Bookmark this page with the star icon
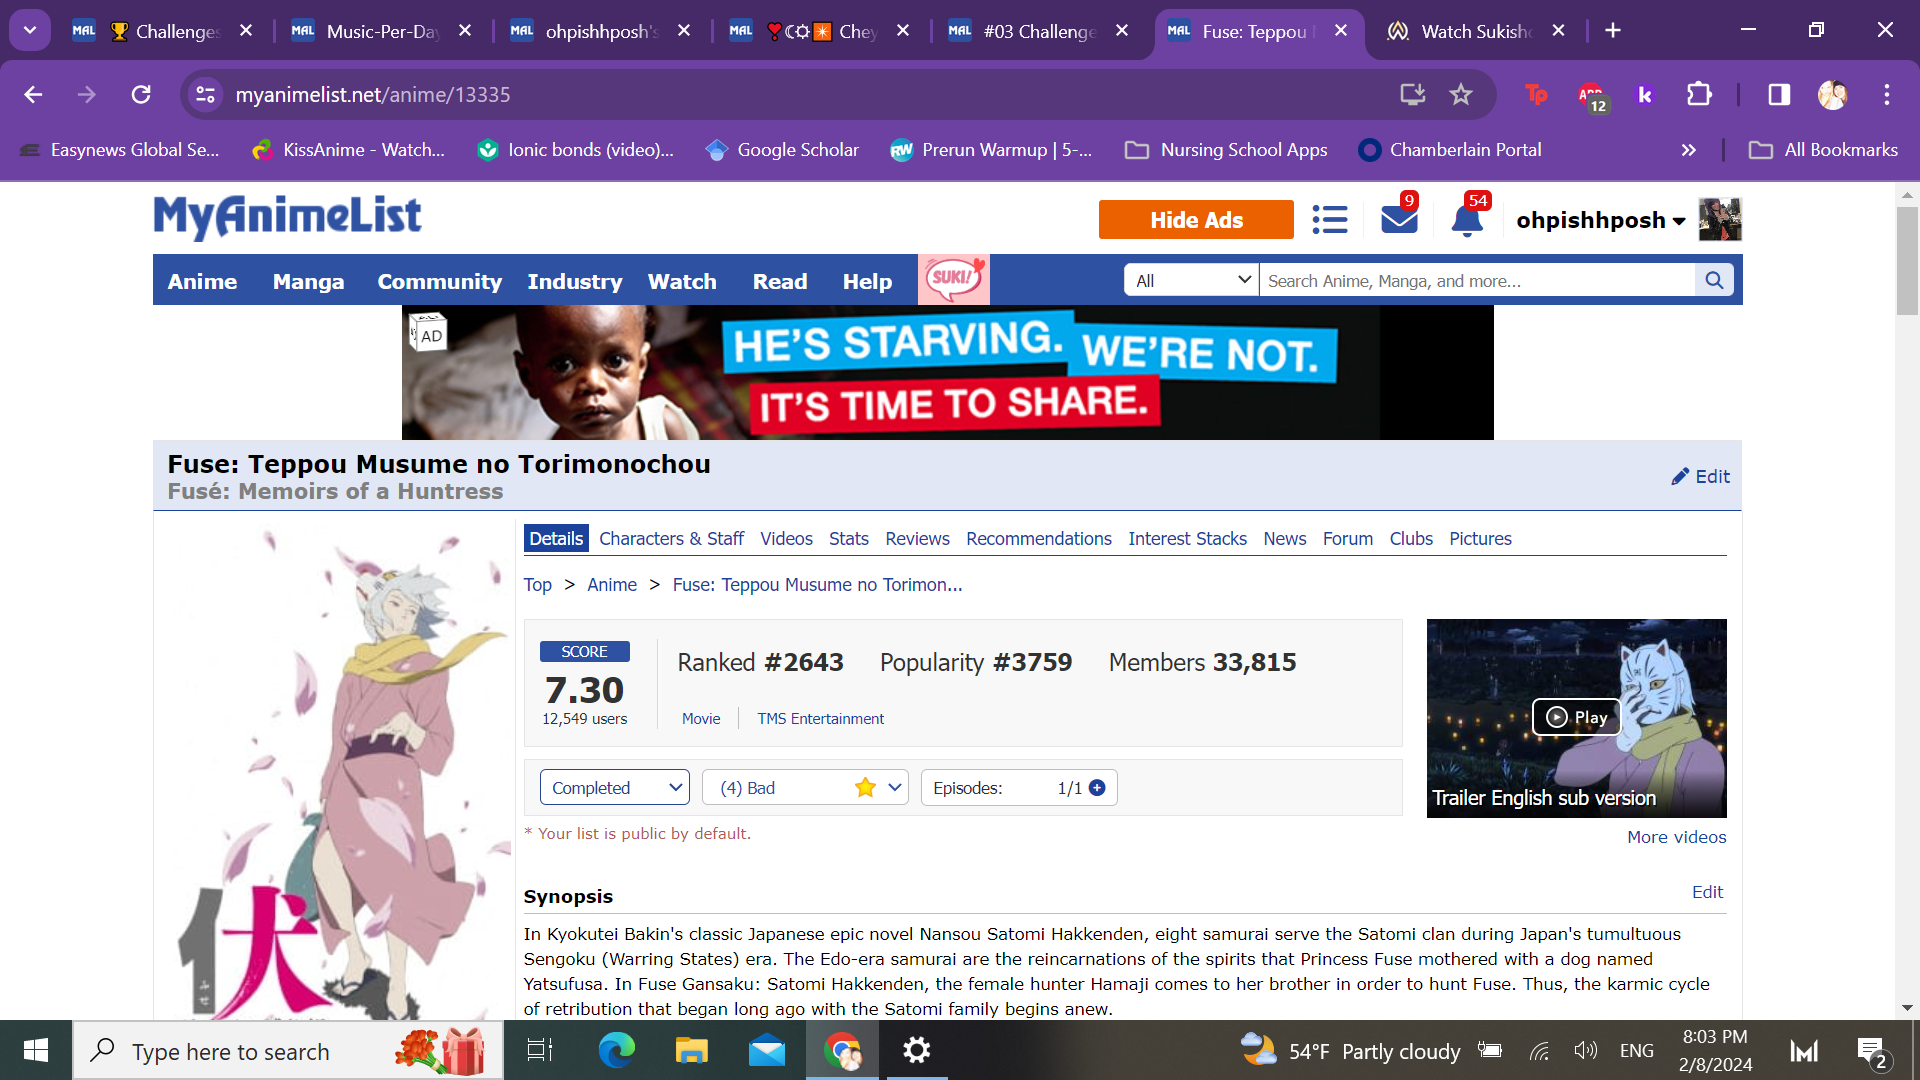The width and height of the screenshot is (1920, 1080). pos(1461,95)
